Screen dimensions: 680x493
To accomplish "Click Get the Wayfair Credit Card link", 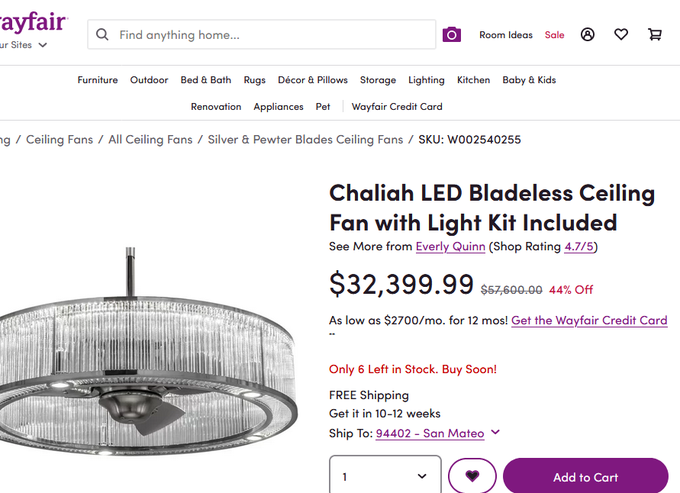I will (589, 321).
